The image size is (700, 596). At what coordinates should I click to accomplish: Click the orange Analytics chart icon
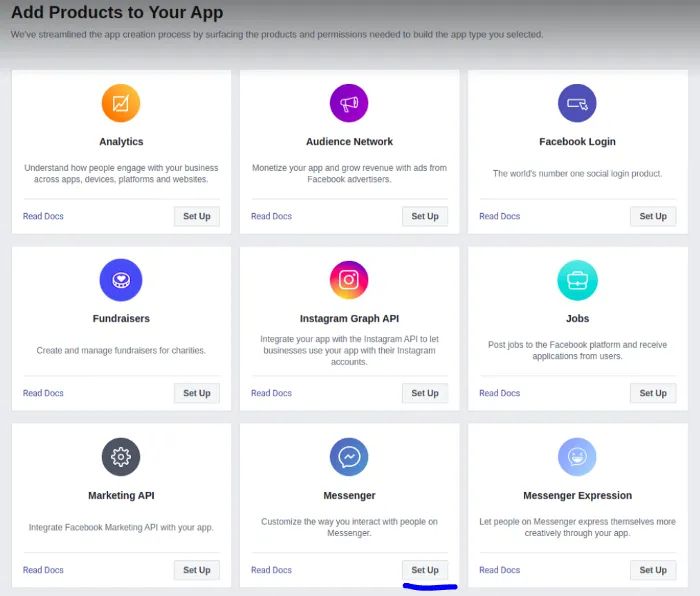tap(121, 103)
